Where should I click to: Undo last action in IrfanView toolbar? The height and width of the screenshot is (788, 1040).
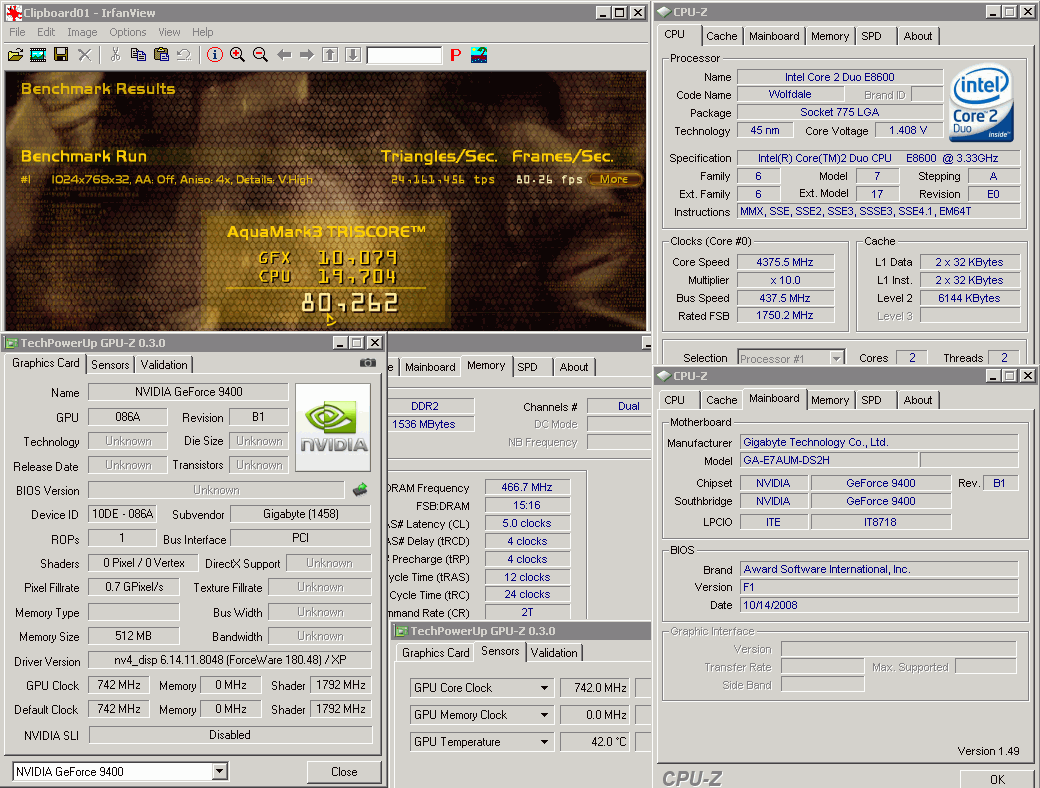coord(184,55)
